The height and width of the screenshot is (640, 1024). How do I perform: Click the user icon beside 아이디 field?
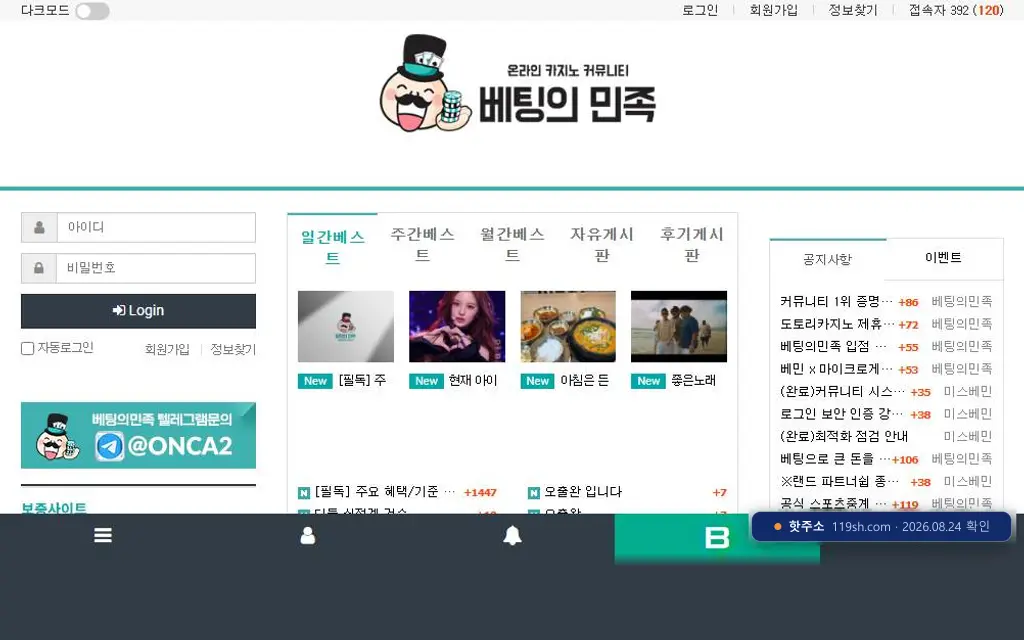pos(39,227)
